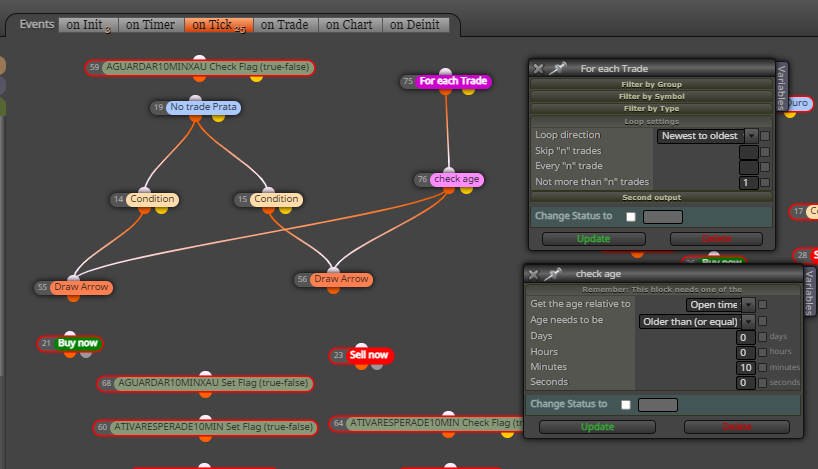Expand the Filter by Symbol section
Screen dimensions: 818x469
pyautogui.click(x=651, y=96)
